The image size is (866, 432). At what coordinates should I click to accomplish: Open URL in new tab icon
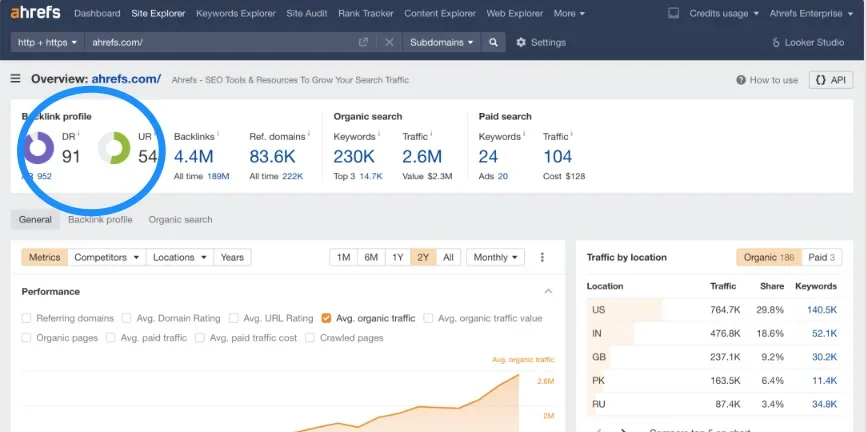click(x=363, y=42)
